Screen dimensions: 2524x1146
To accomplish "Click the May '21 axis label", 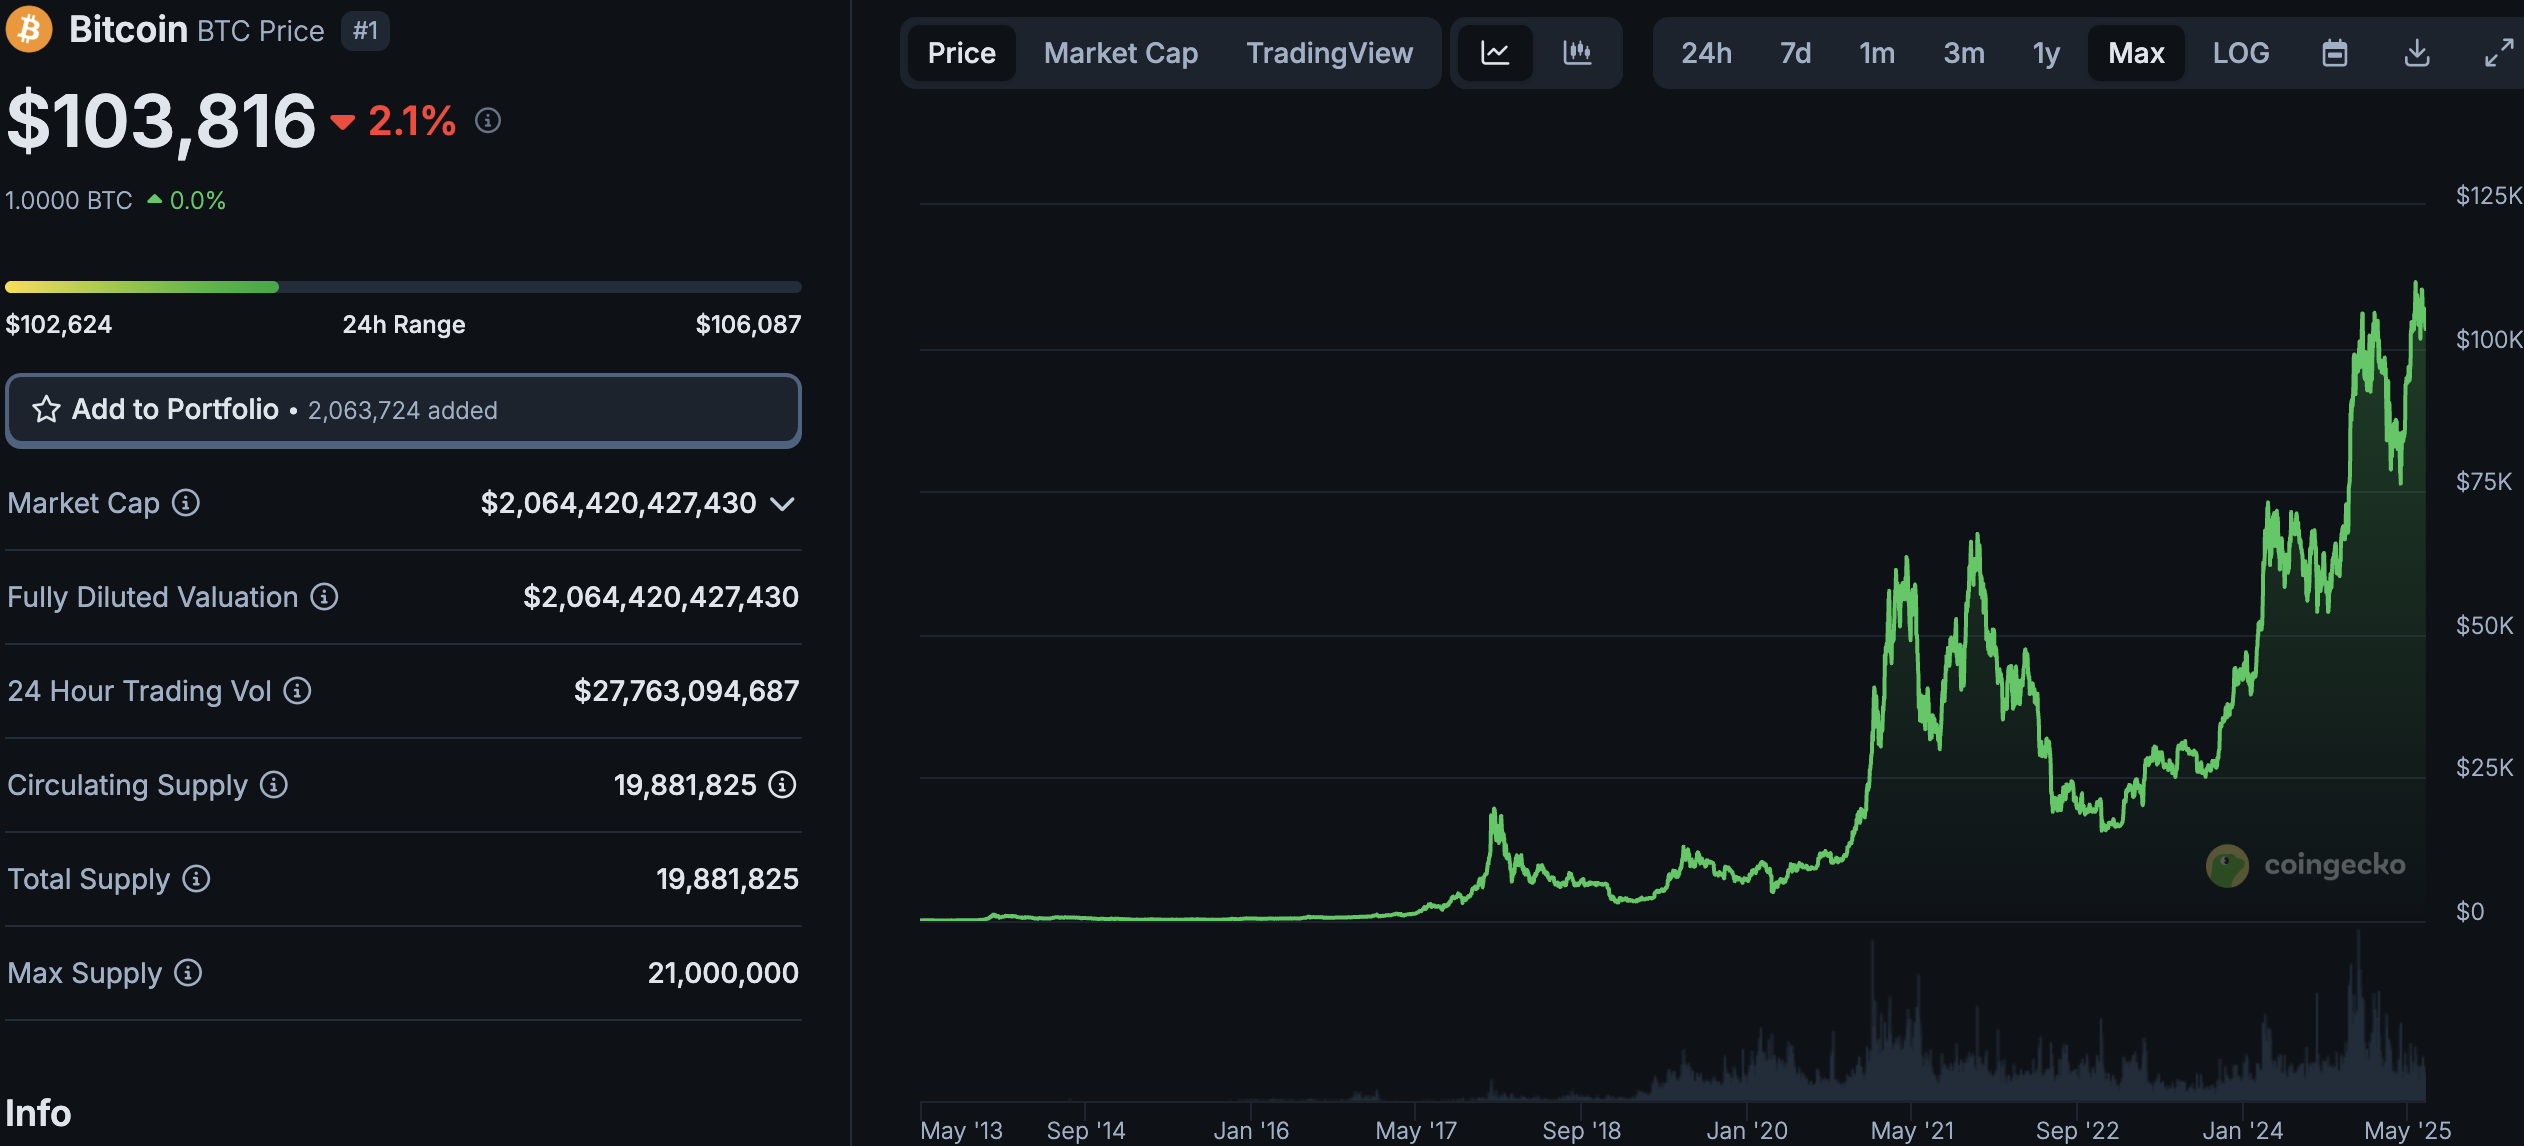I will (x=1912, y=1131).
